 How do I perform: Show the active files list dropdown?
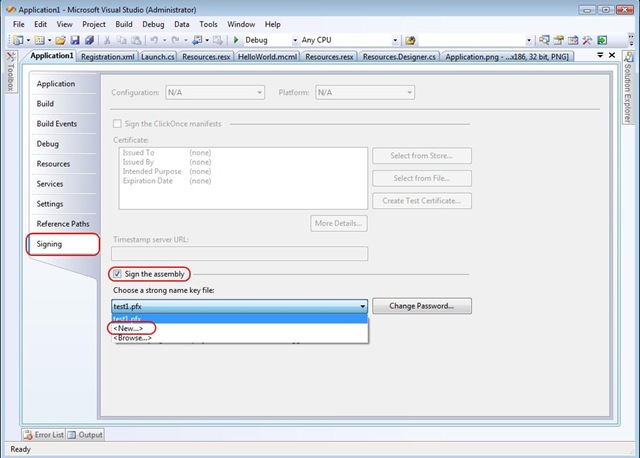coord(600,55)
